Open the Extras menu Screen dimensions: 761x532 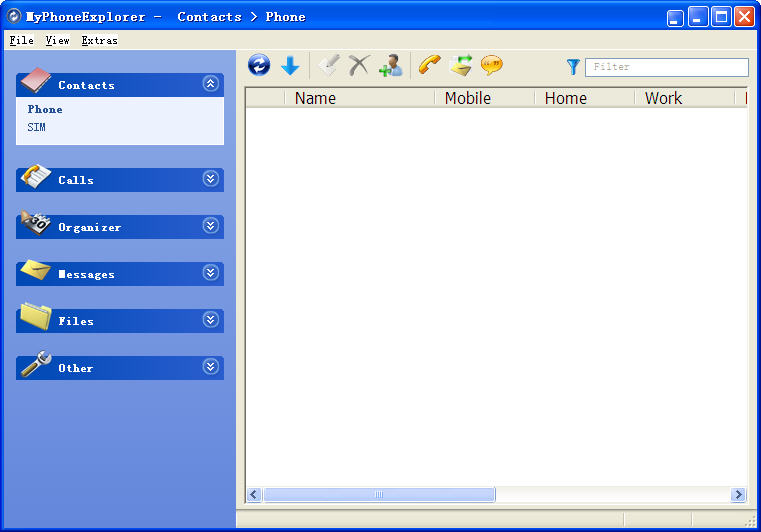(99, 41)
